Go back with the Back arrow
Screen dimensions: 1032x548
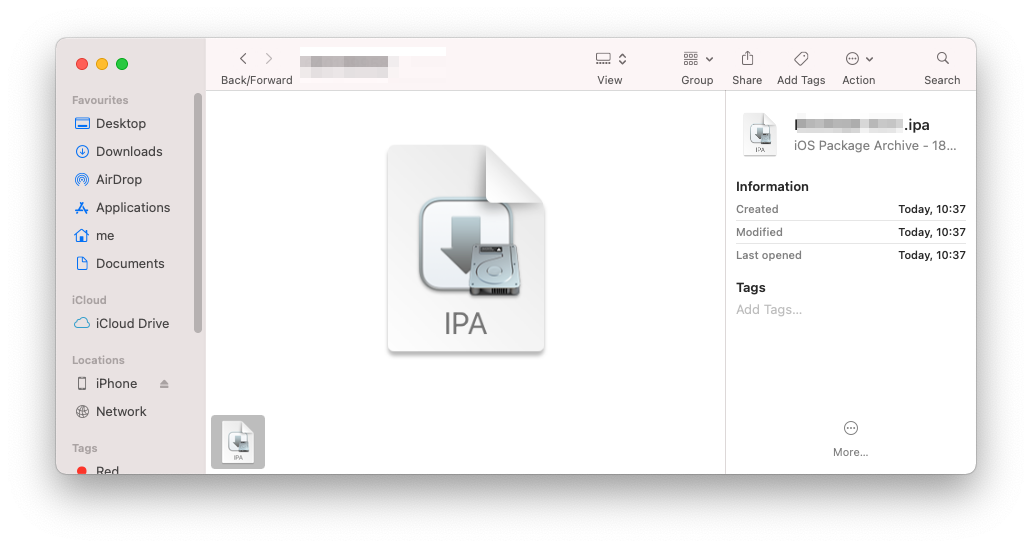243,59
